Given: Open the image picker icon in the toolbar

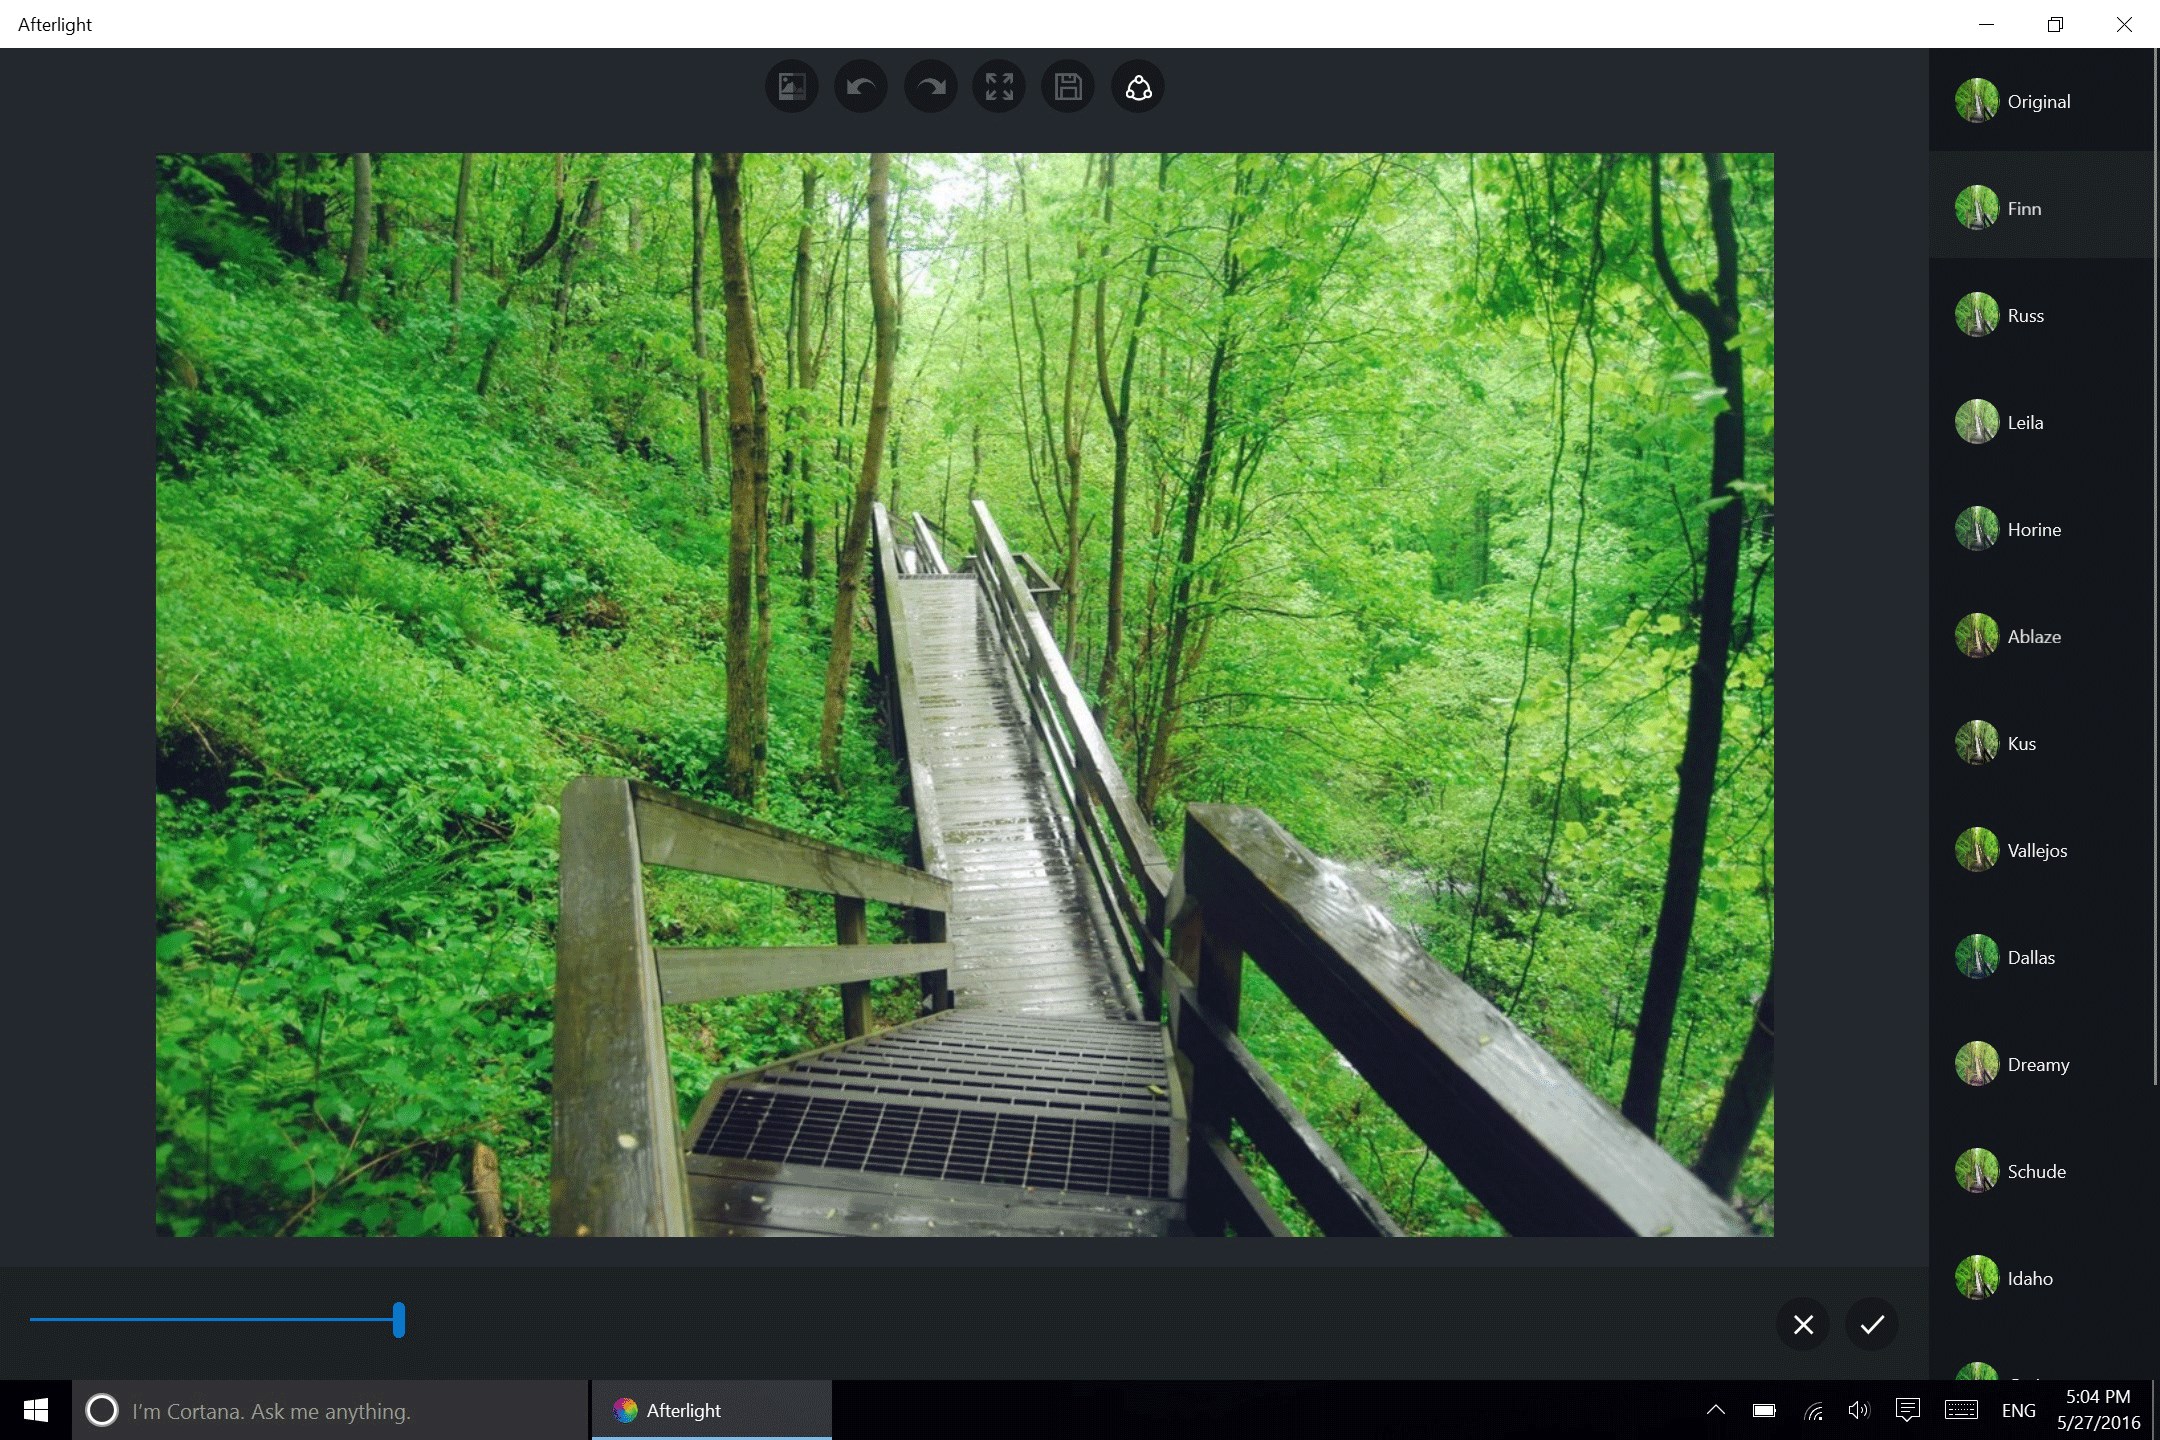Looking at the screenshot, I should (790, 87).
